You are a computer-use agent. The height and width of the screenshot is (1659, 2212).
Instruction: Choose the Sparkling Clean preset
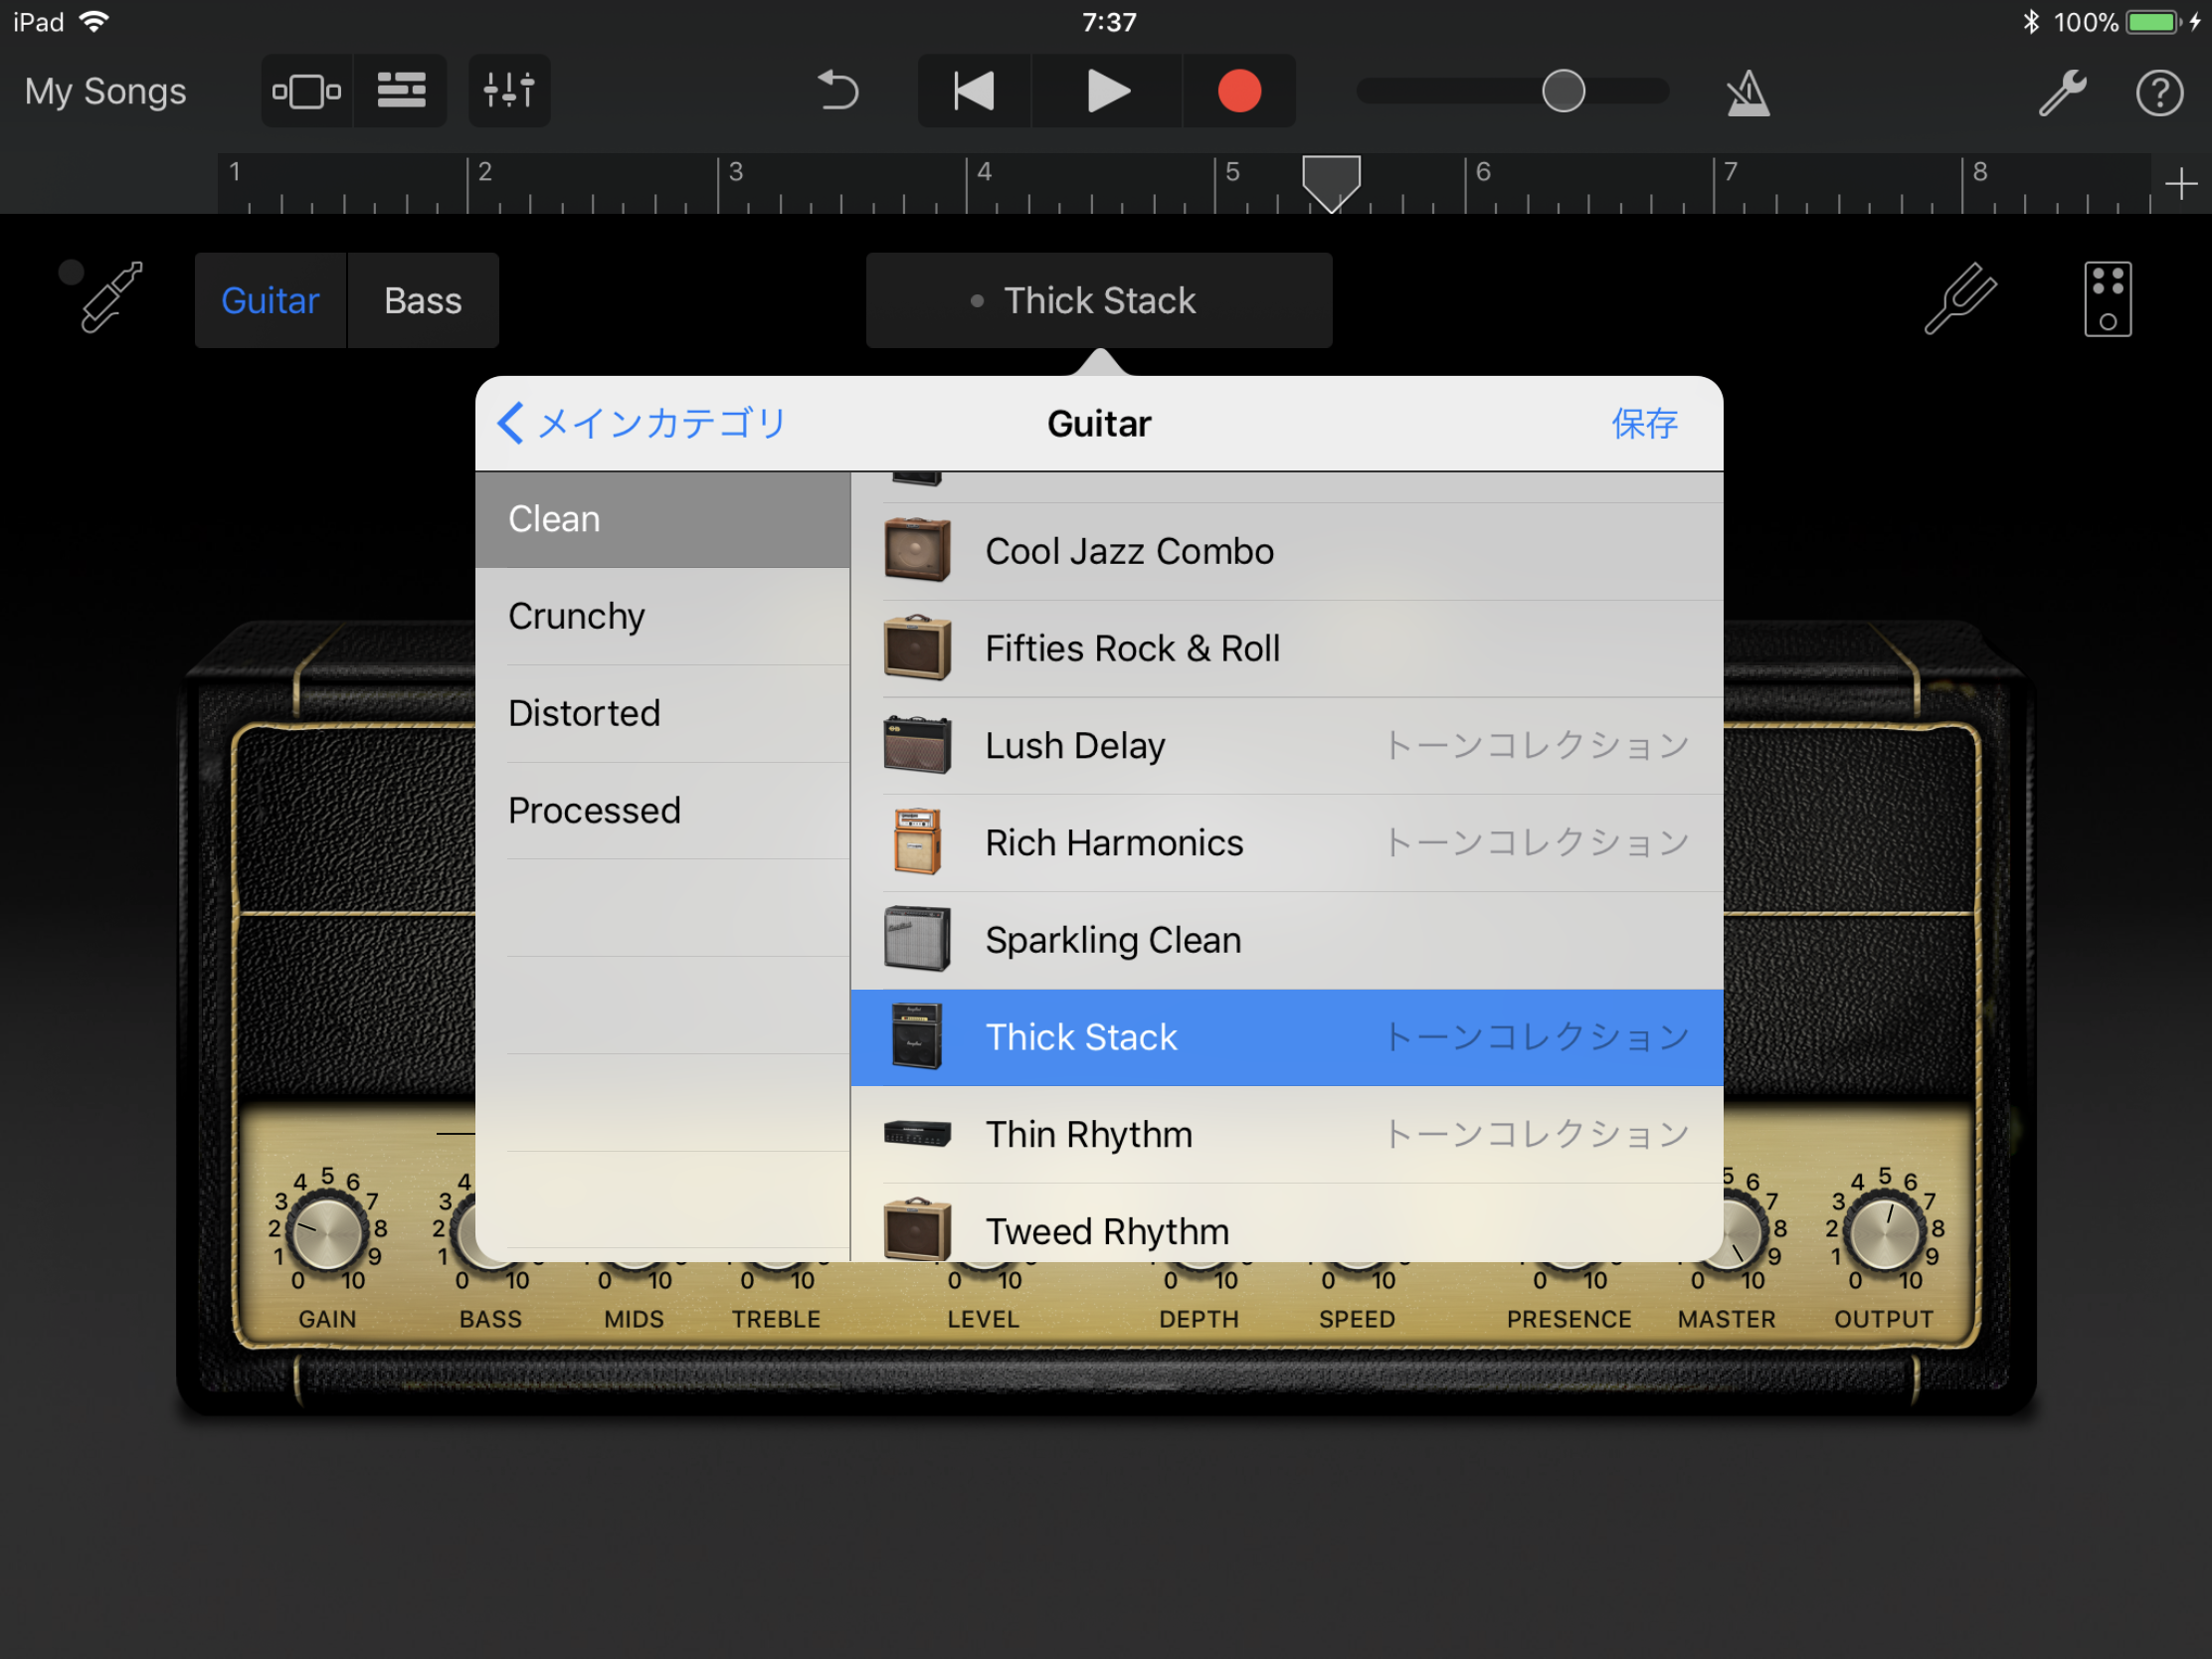(x=1287, y=940)
